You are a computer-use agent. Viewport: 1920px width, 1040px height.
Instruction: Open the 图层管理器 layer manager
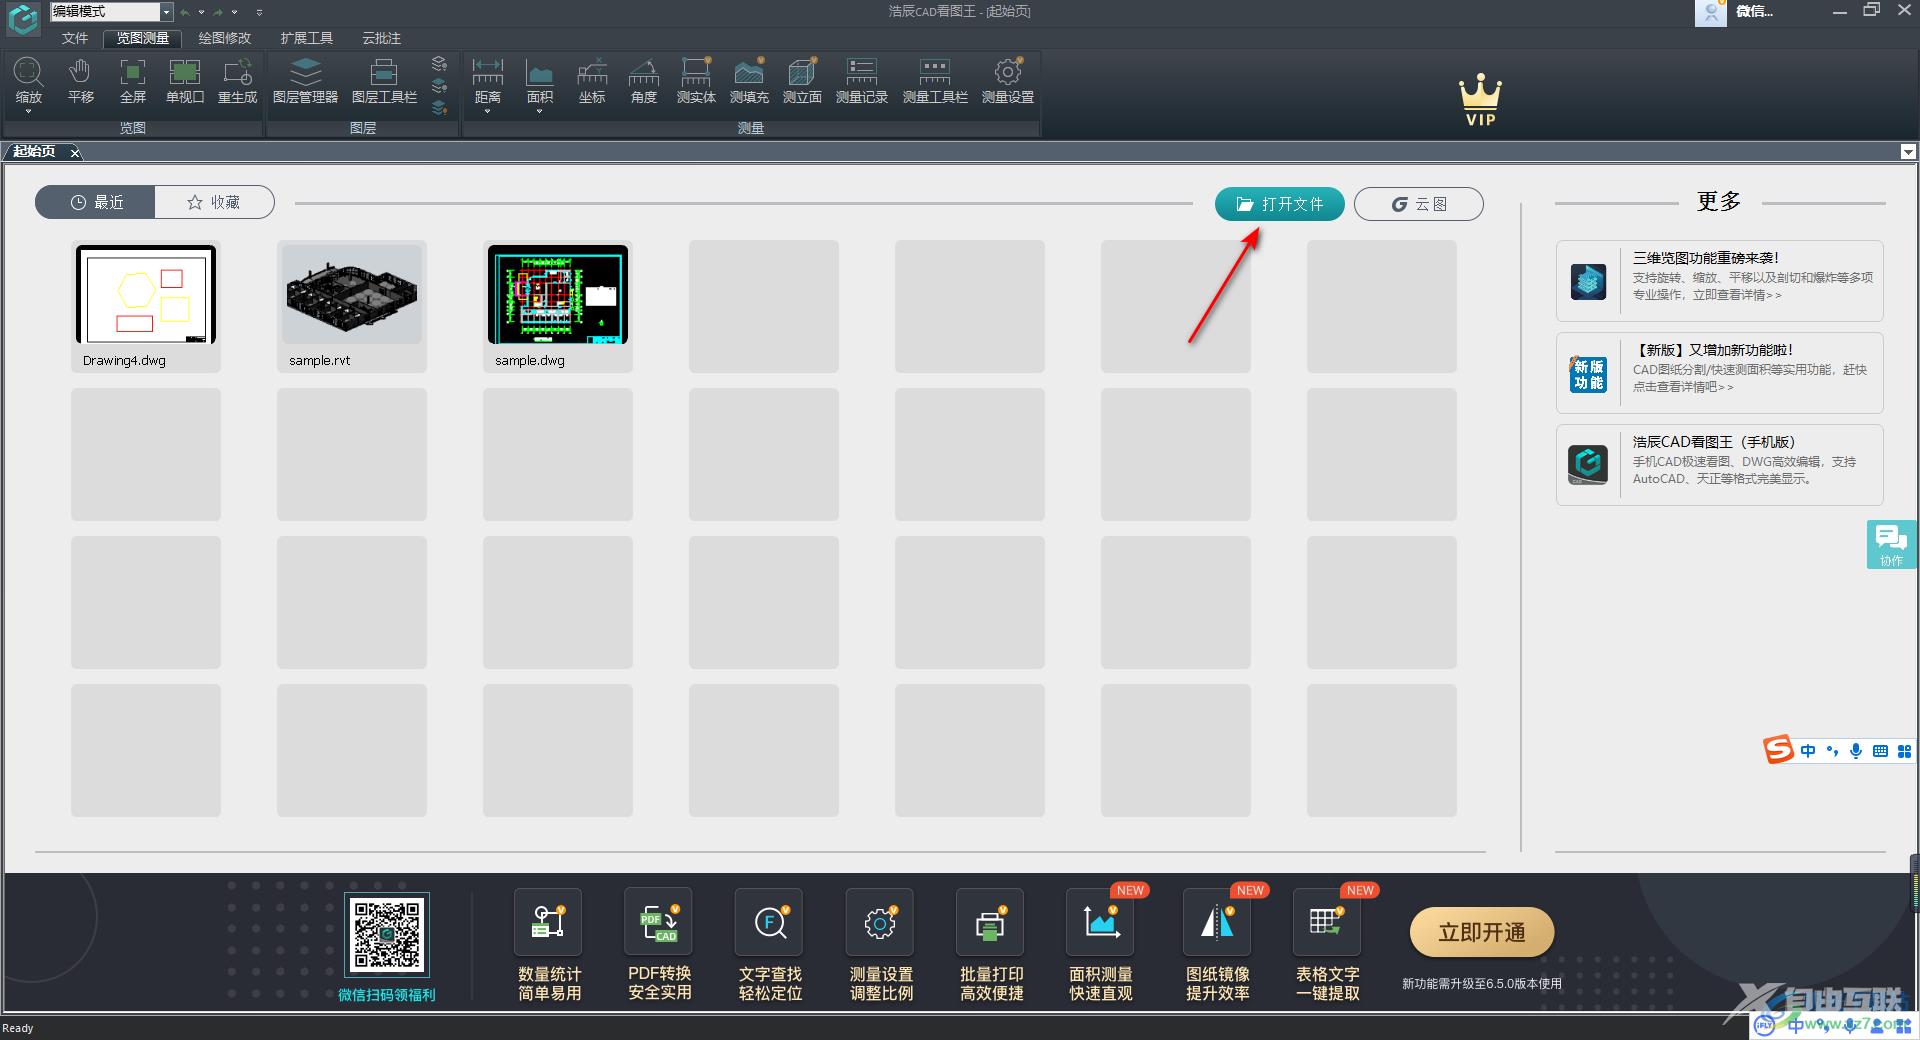pos(305,80)
